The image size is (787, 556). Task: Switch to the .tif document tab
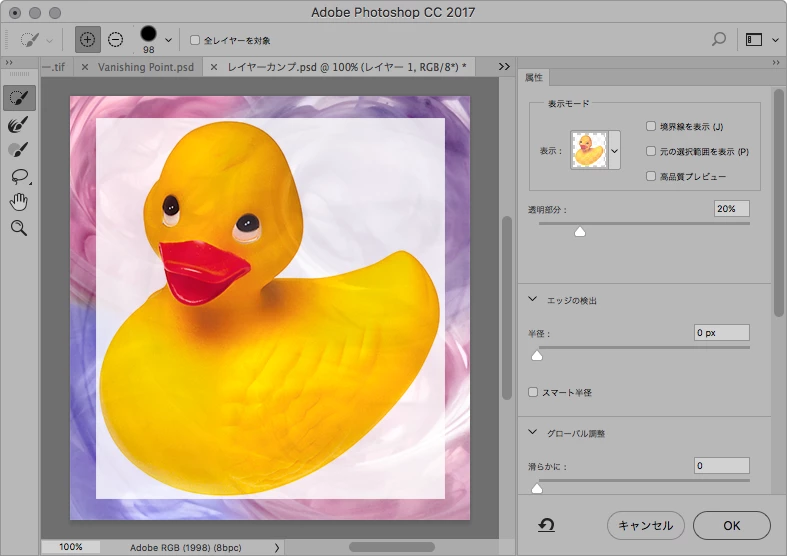[x=55, y=67]
